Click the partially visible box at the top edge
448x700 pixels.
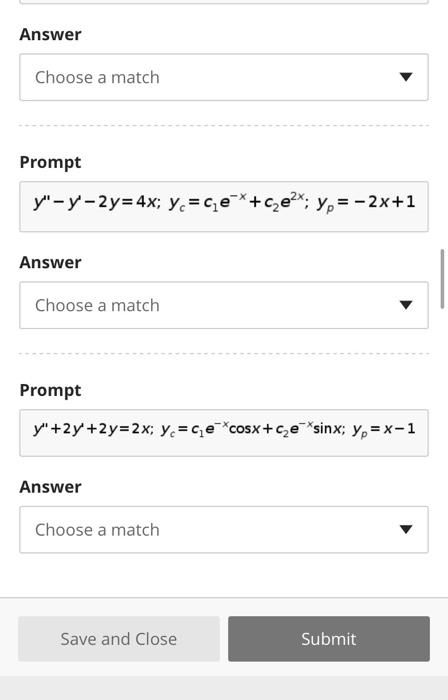click(224, 2)
